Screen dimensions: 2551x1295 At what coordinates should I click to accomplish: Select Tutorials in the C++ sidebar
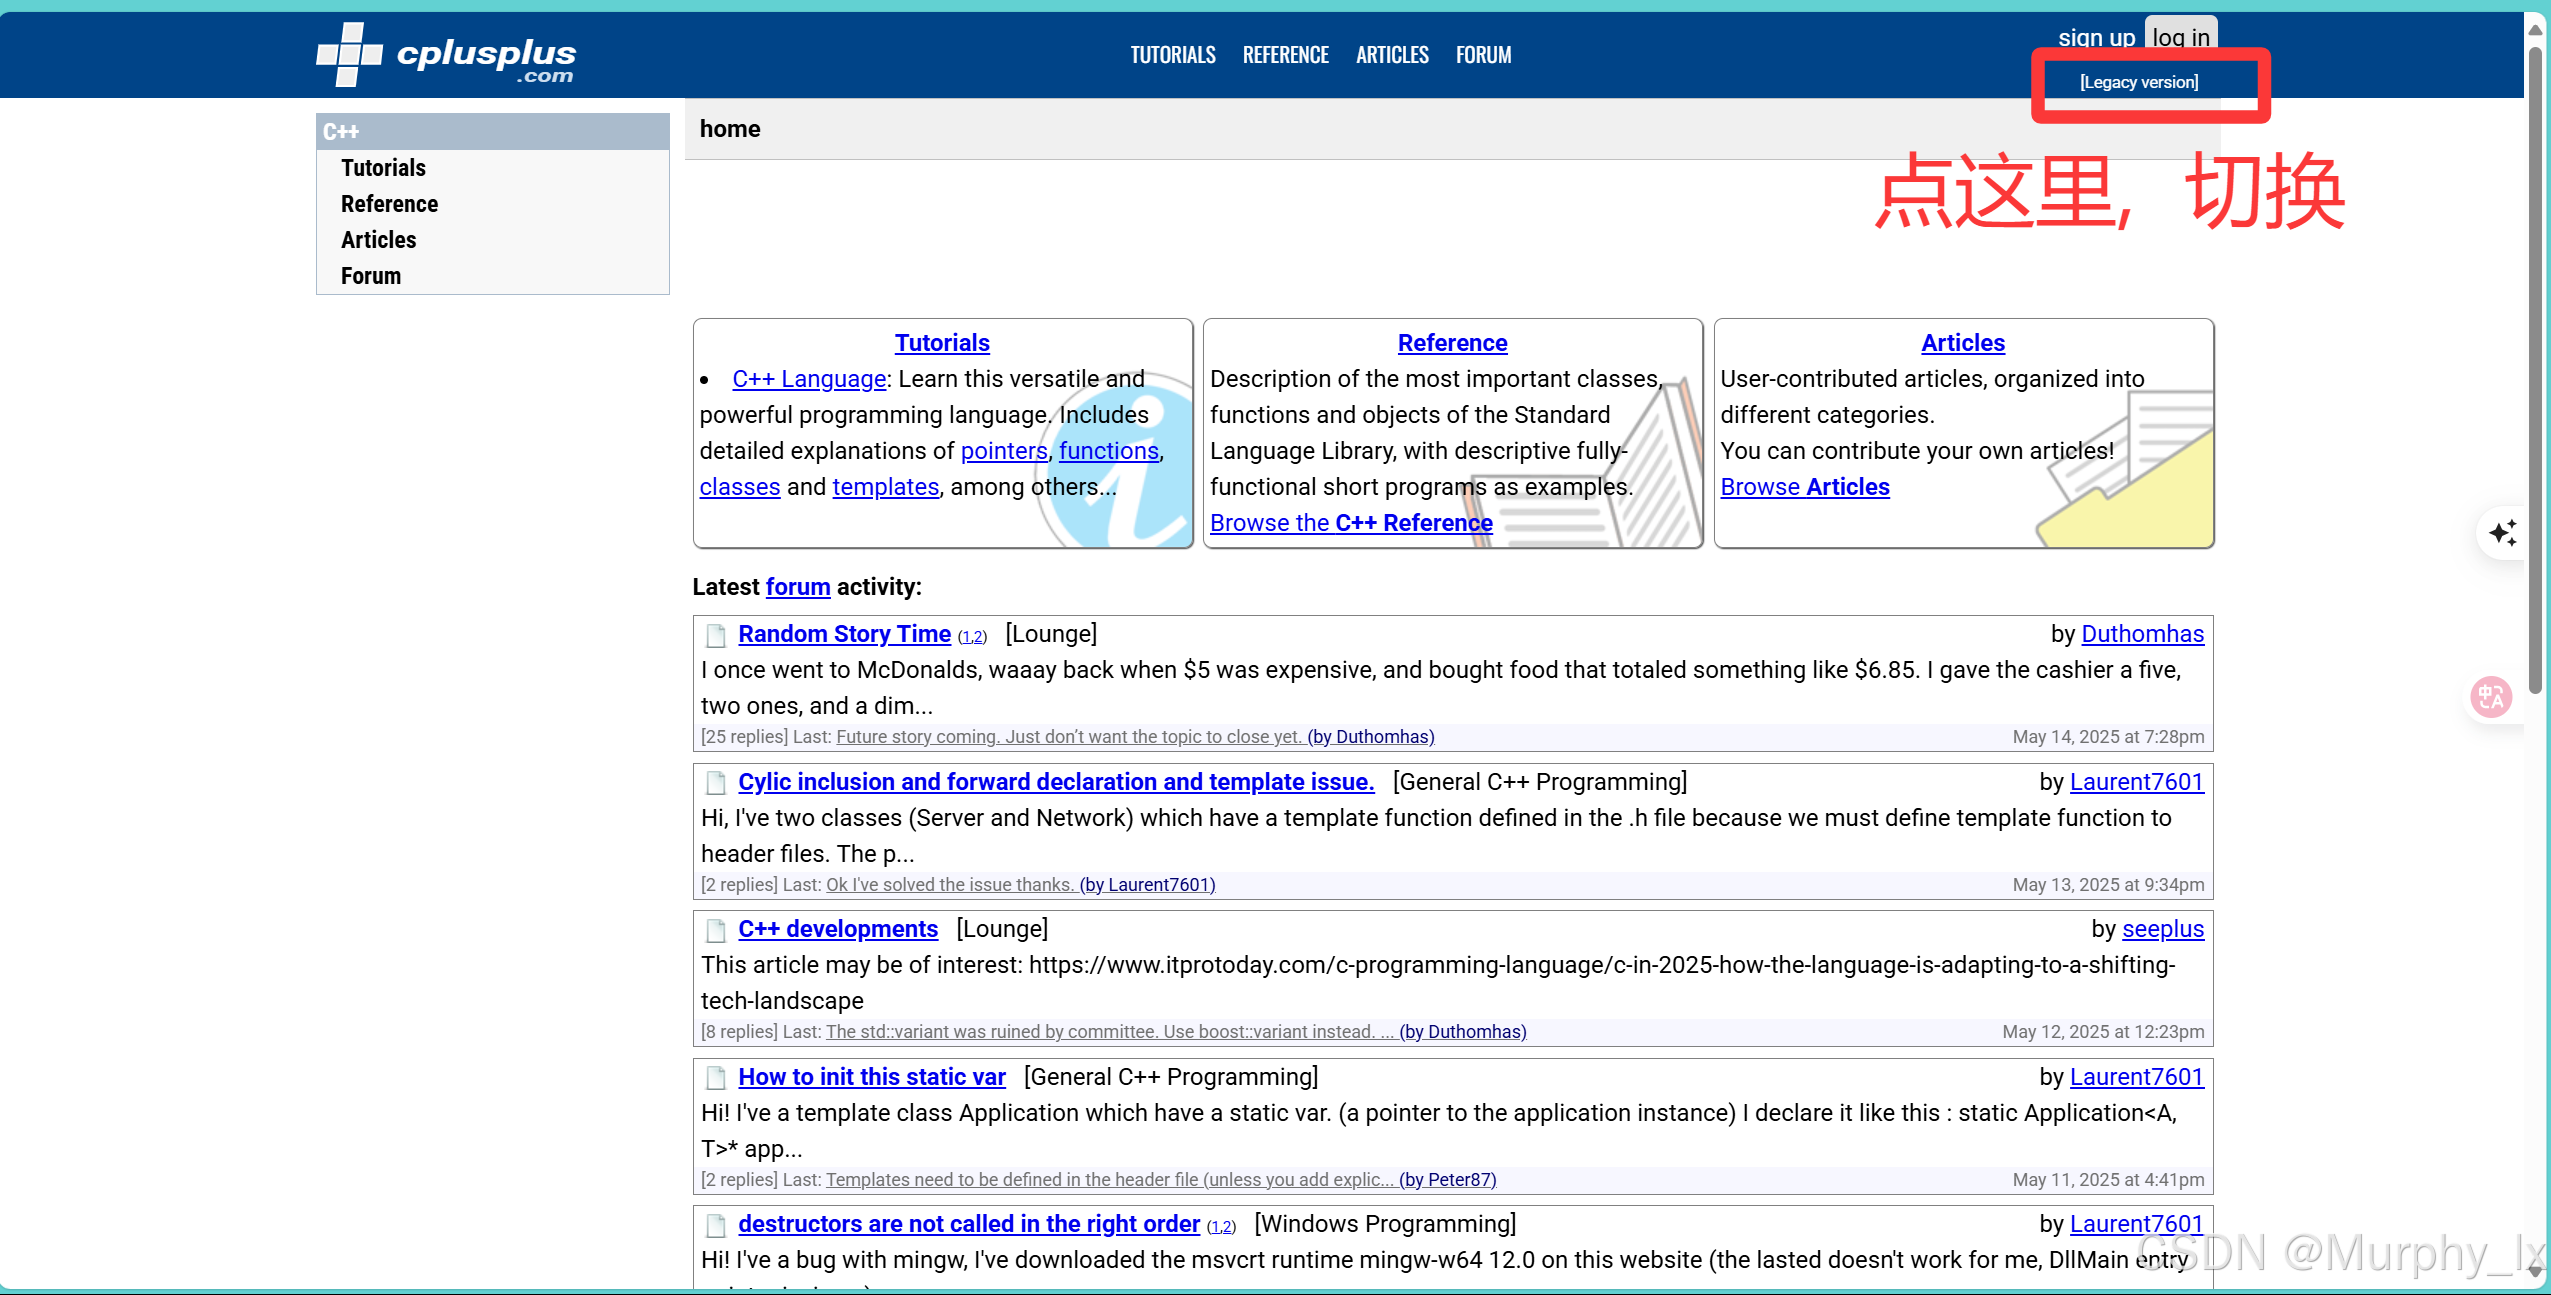pos(383,168)
